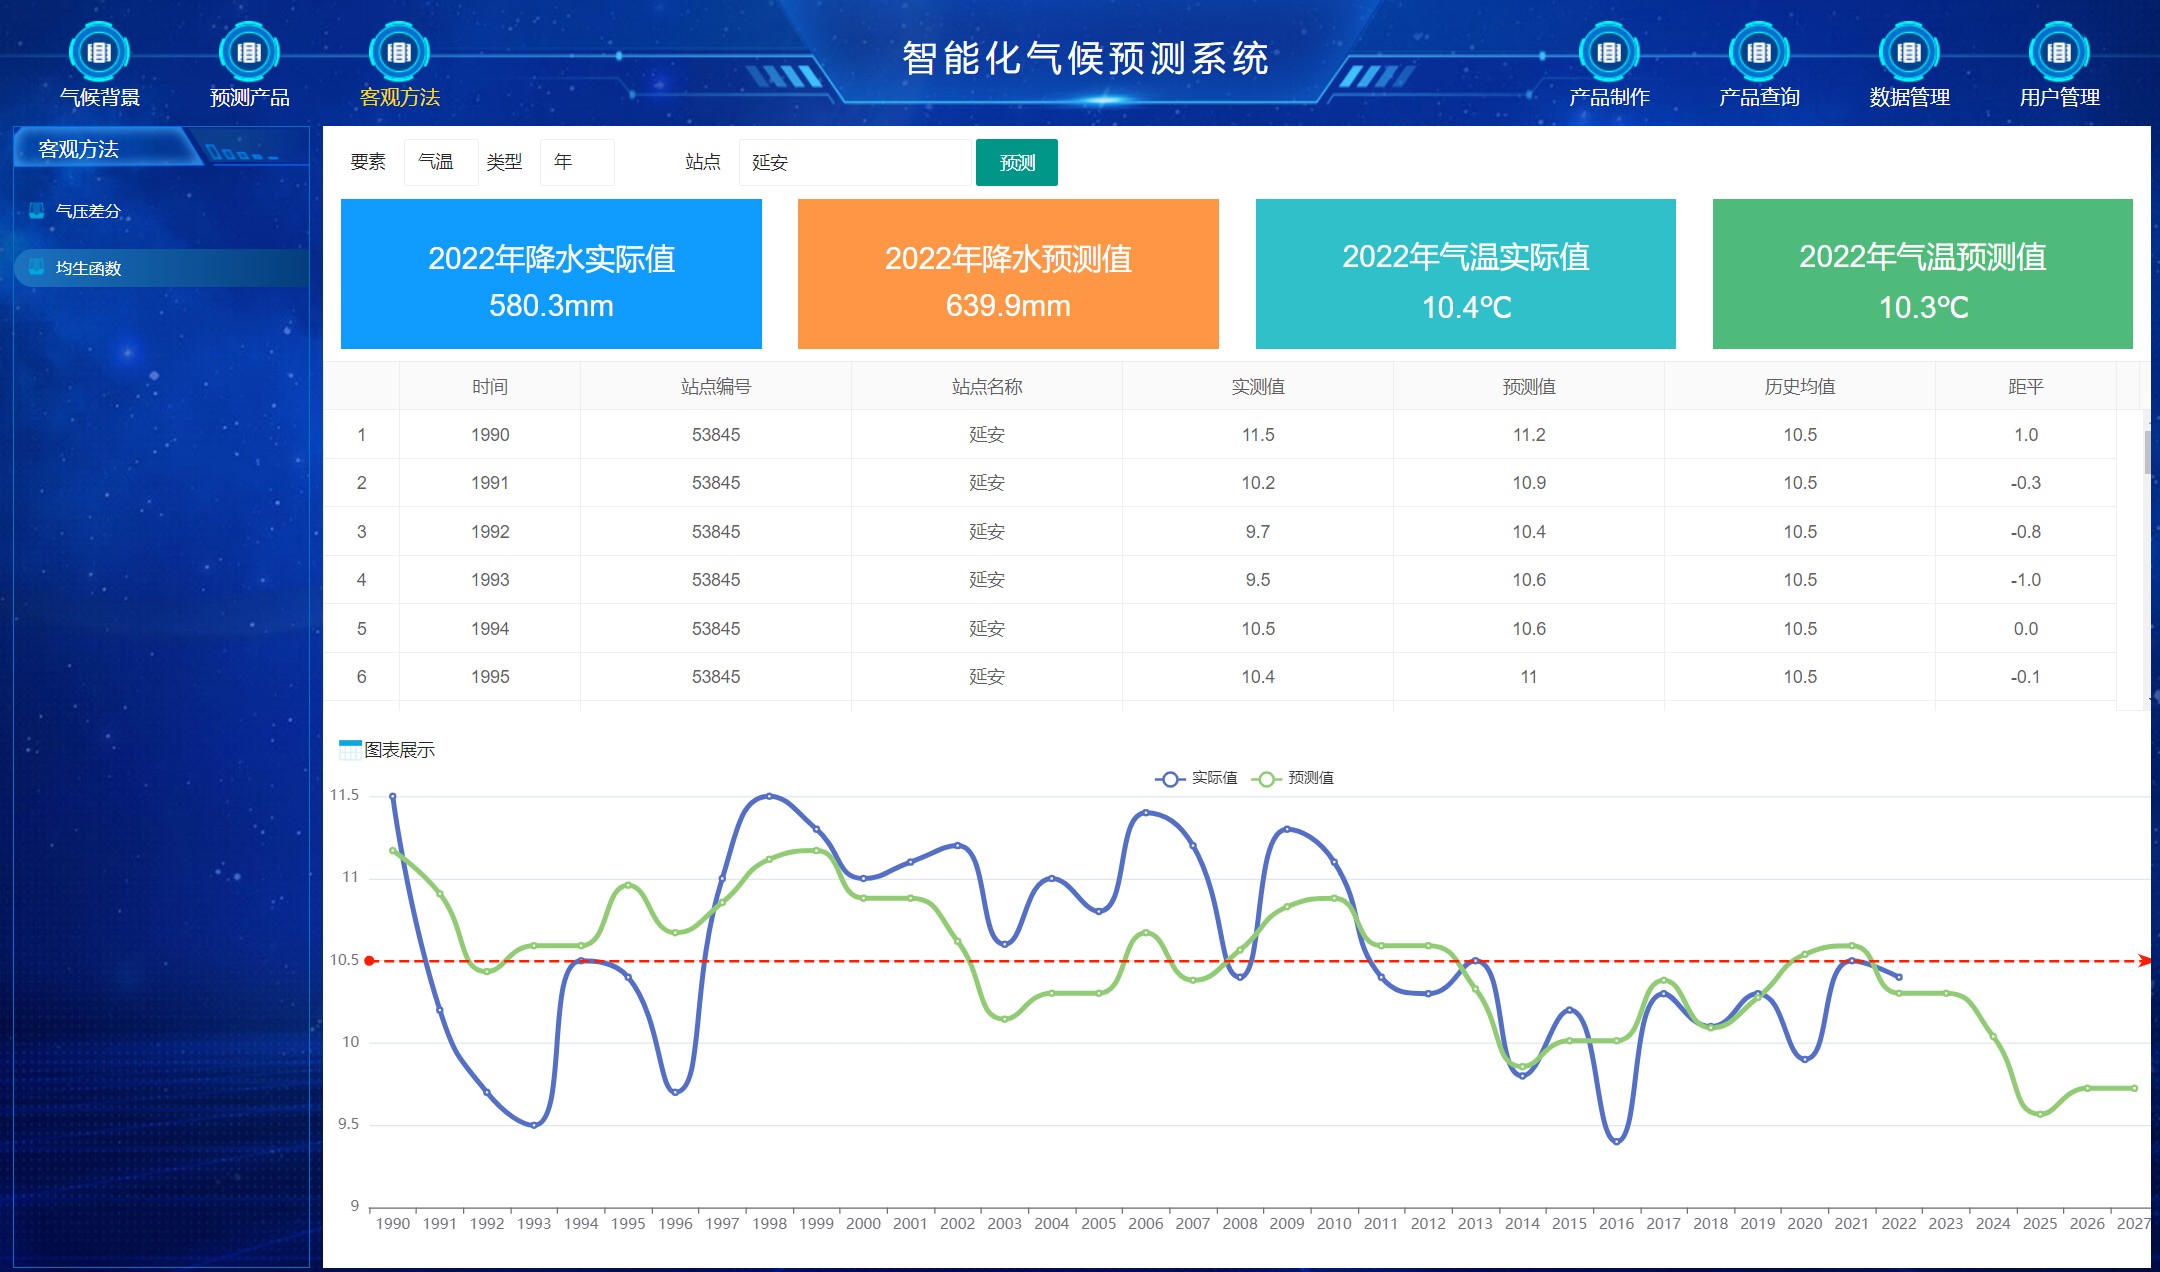The image size is (2160, 1272).
Task: Click the 历史均值 column header
Action: point(1800,387)
